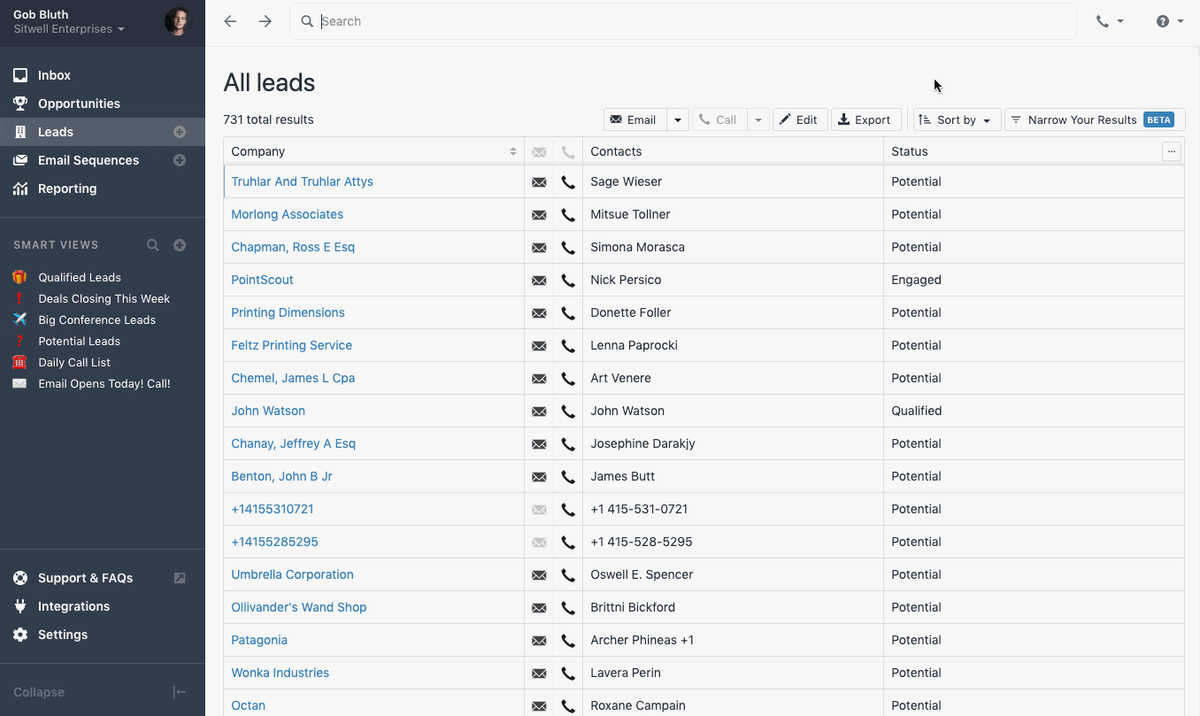Click the envelope icon for Morlong Associates
This screenshot has width=1200, height=716.
(539, 215)
